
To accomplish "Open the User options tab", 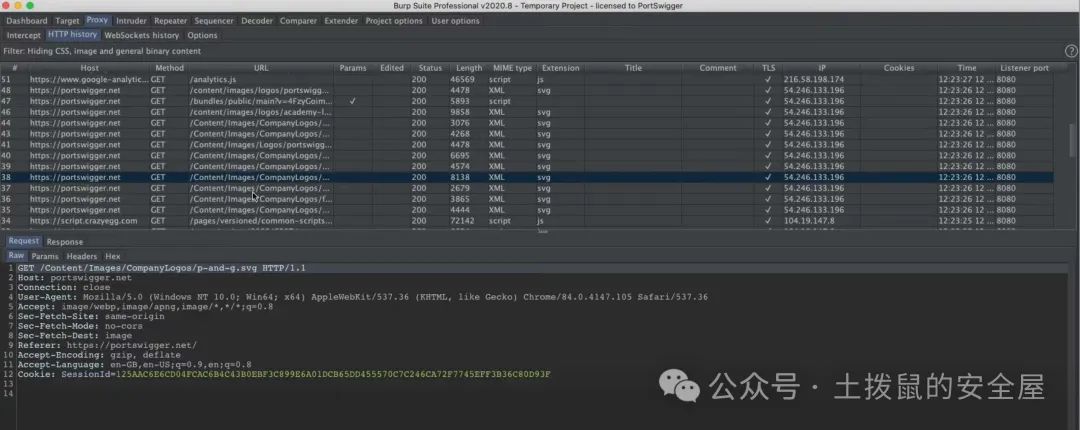I will tap(455, 21).
